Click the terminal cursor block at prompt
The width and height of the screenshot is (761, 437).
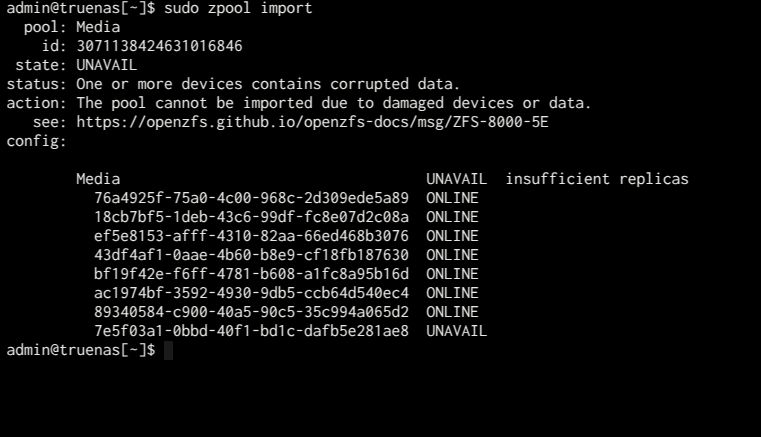[x=168, y=350]
